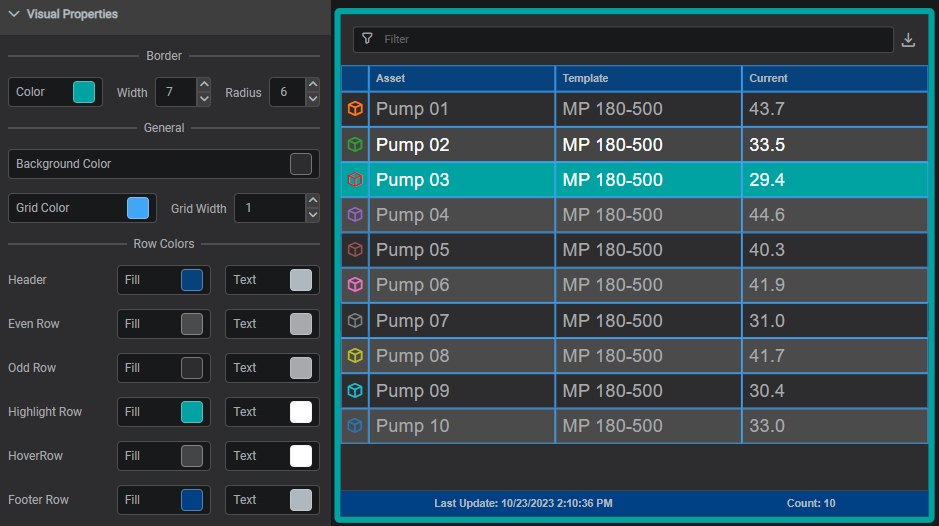
Task: Select the Pump 05 asset cell
Action: [462, 250]
